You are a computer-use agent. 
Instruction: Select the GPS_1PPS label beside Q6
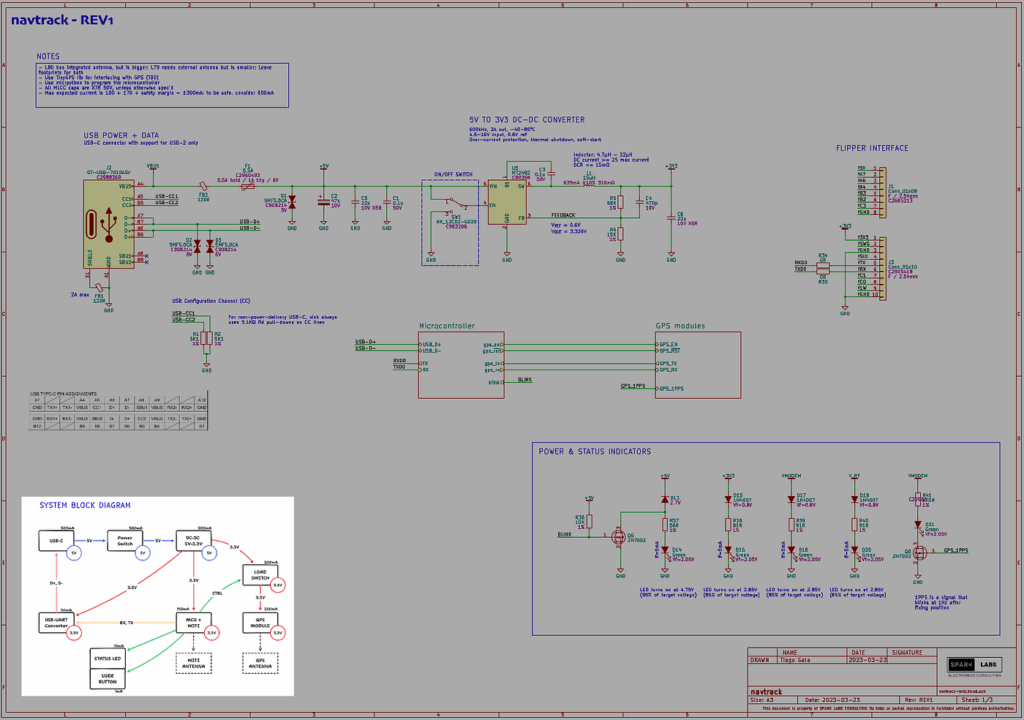[955, 550]
